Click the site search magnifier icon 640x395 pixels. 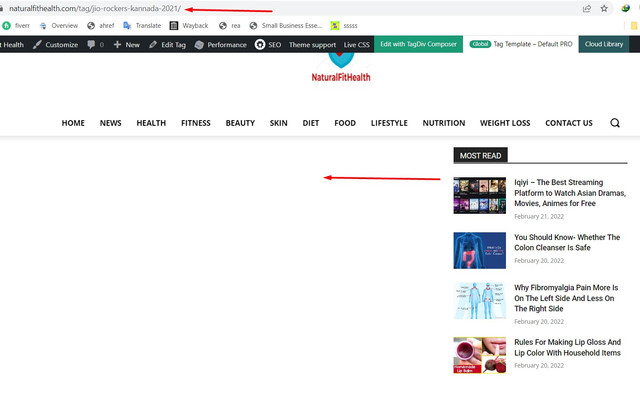click(x=615, y=123)
